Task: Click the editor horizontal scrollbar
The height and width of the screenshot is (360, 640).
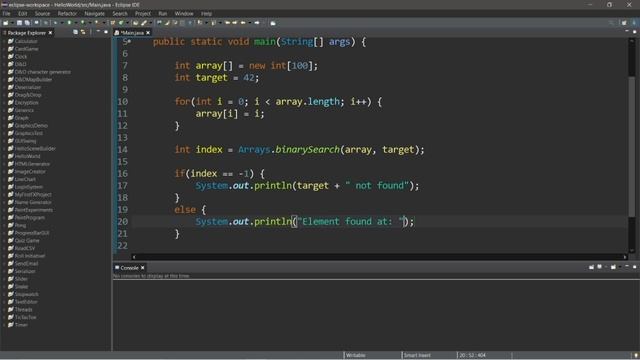Action: click(380, 257)
